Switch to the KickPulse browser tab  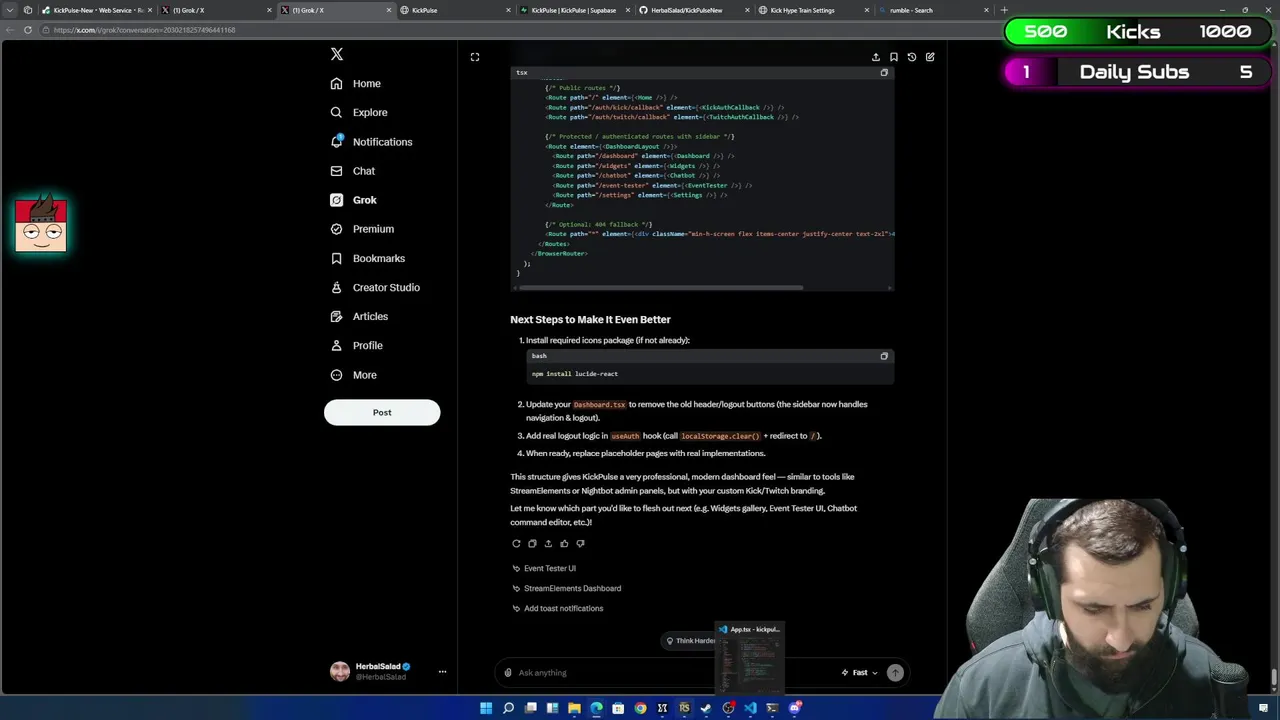tap(455, 10)
